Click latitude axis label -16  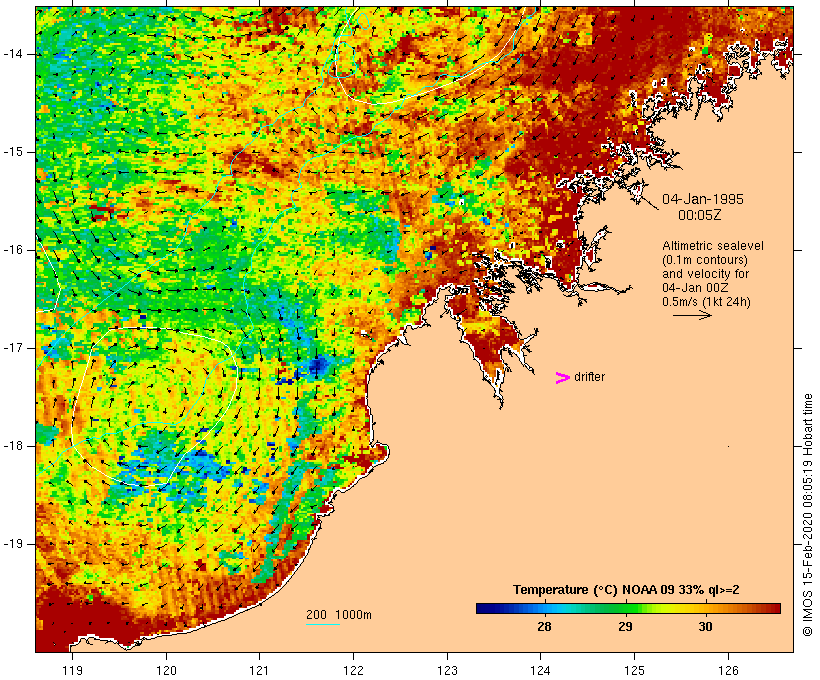click(13, 250)
